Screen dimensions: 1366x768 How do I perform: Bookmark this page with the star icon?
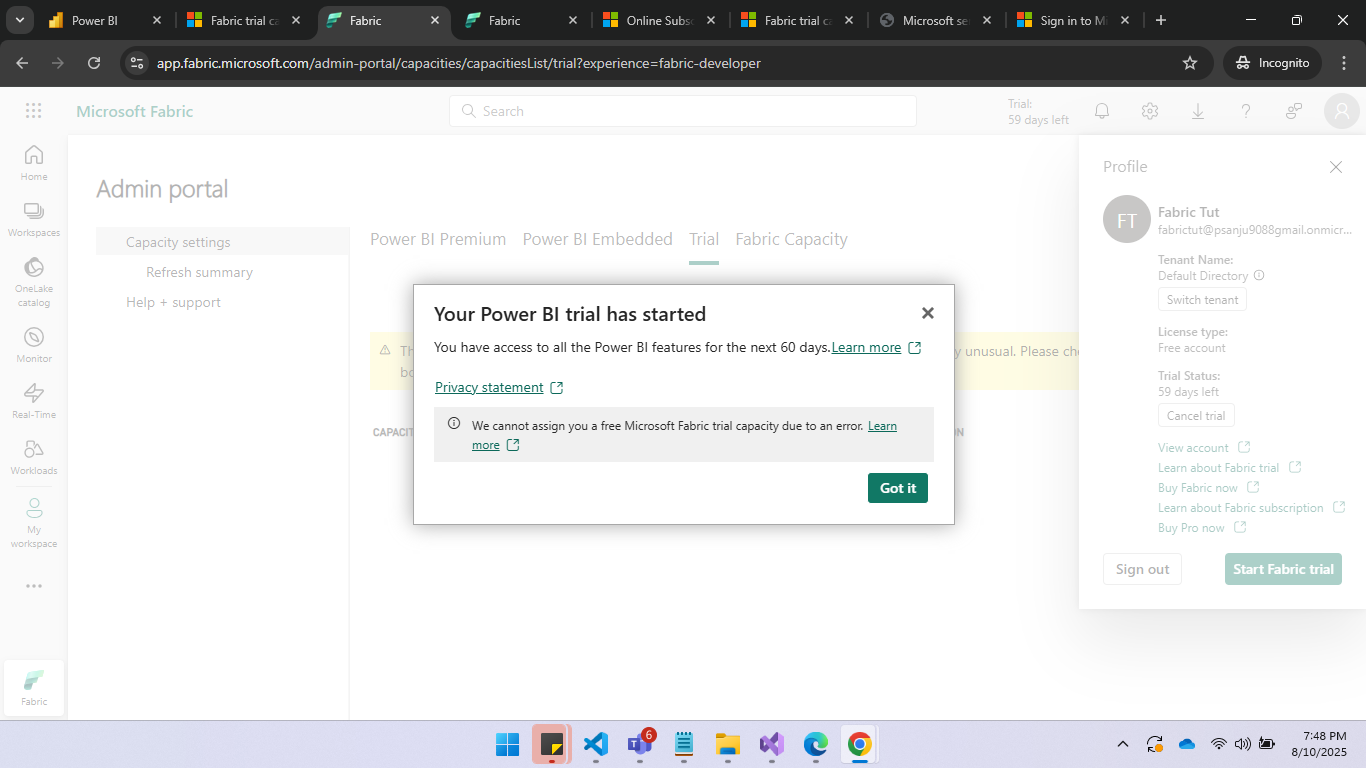click(x=1190, y=63)
